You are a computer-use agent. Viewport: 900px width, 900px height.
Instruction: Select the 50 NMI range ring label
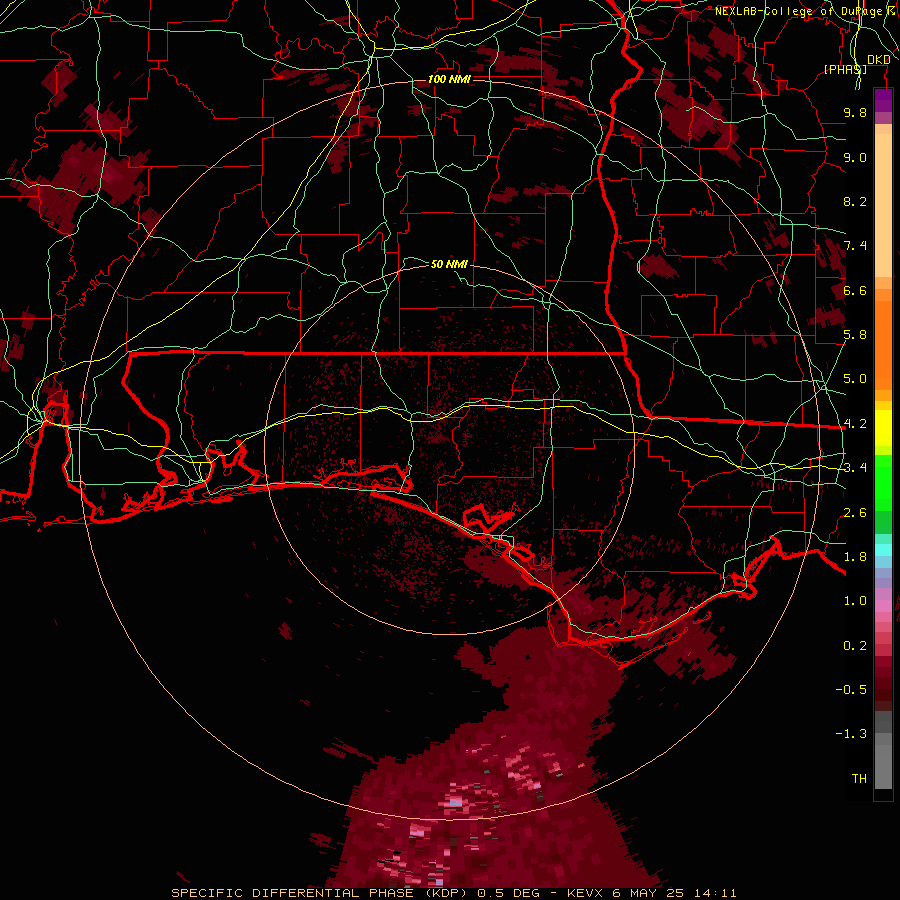click(449, 264)
